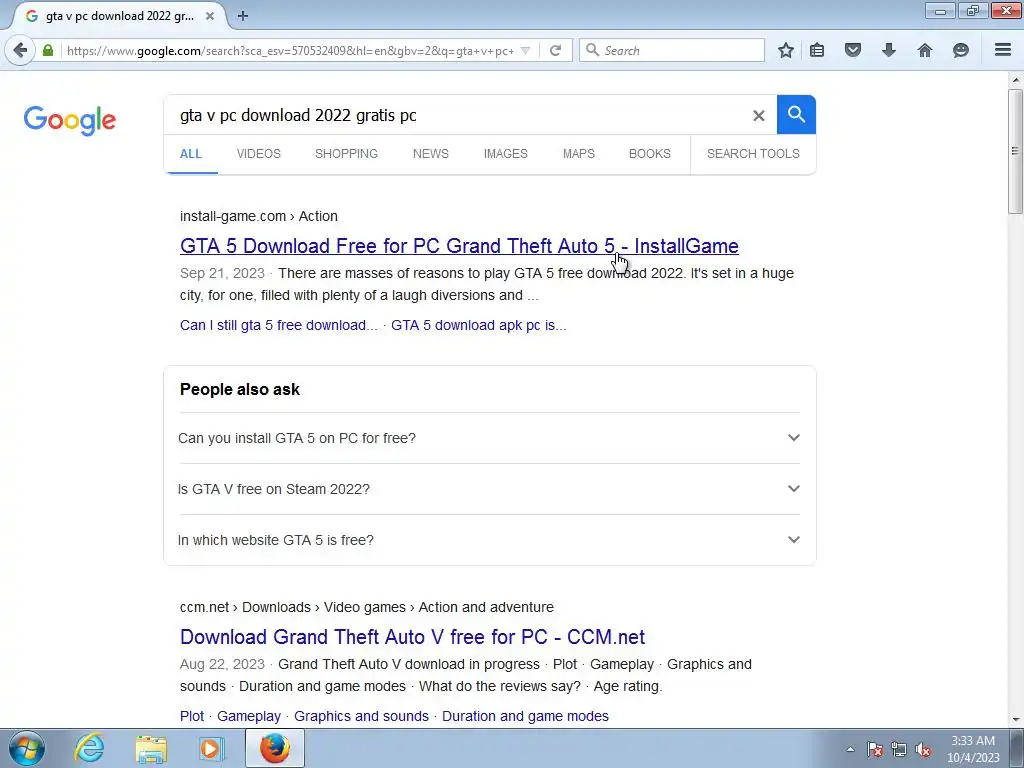Open the clock showing 3:33 AM

pyautogui.click(x=973, y=748)
